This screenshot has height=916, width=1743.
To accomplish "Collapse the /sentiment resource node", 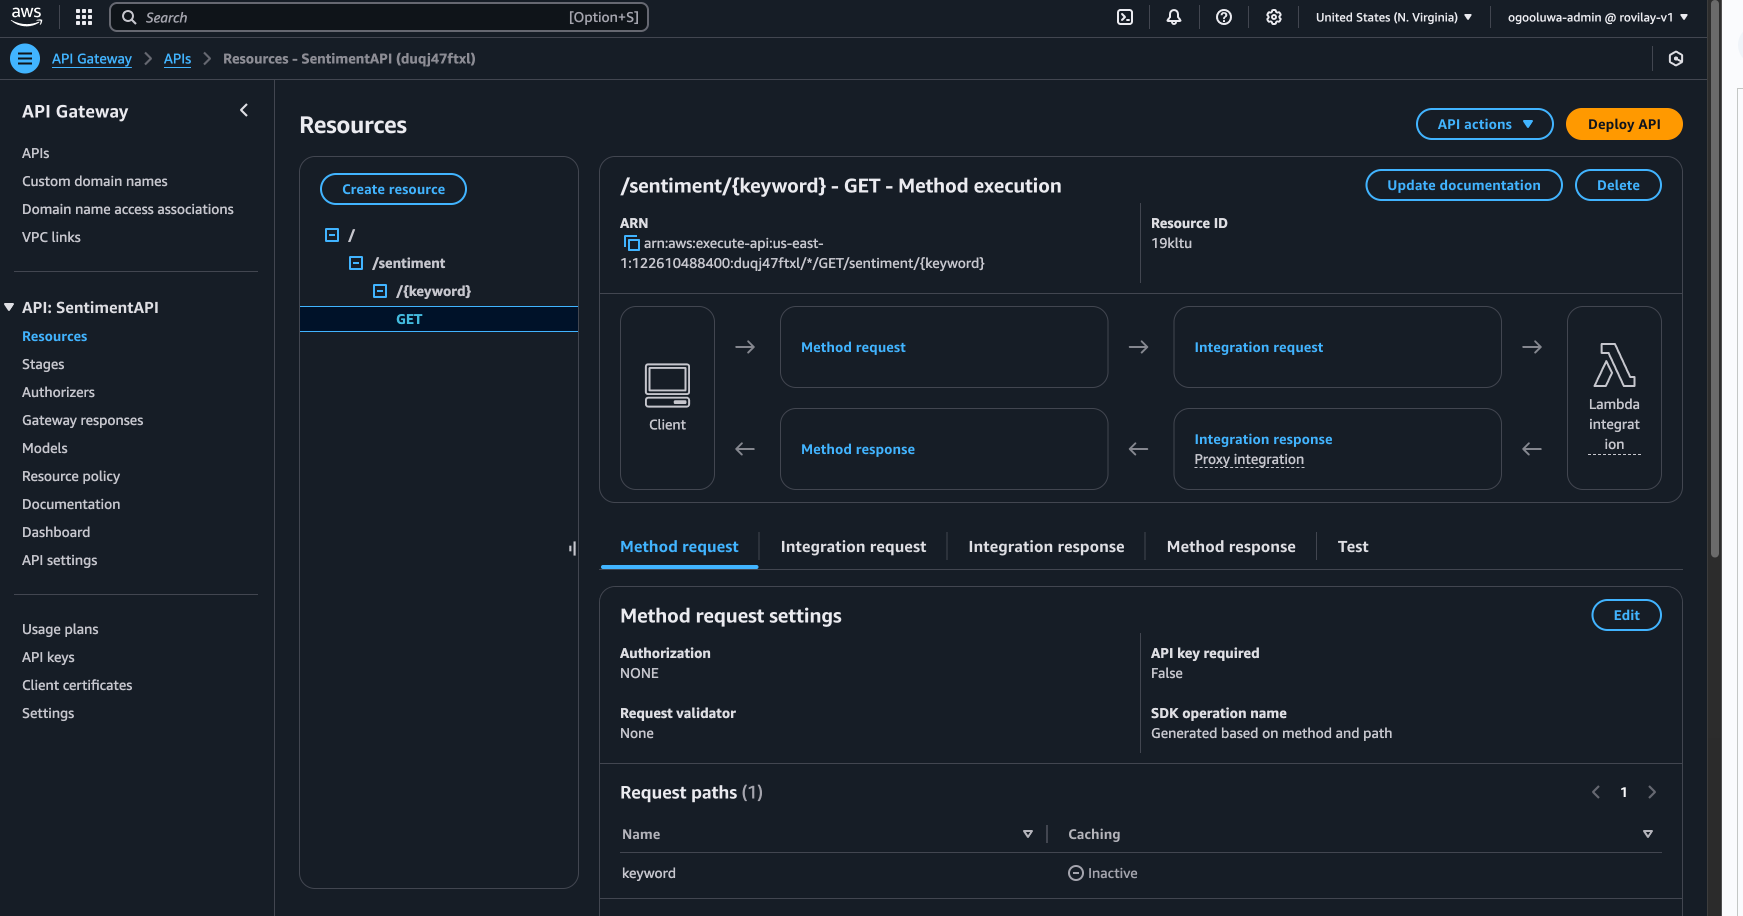I will pos(356,263).
